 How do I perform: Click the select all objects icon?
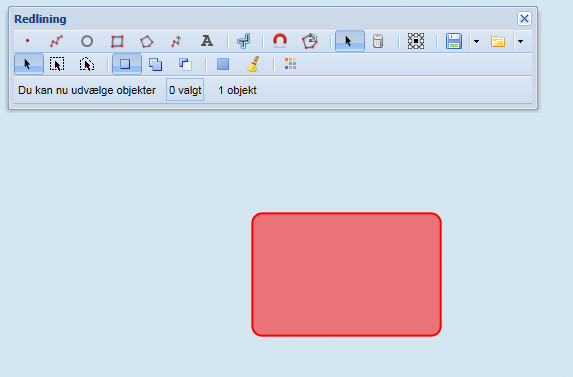pos(416,41)
